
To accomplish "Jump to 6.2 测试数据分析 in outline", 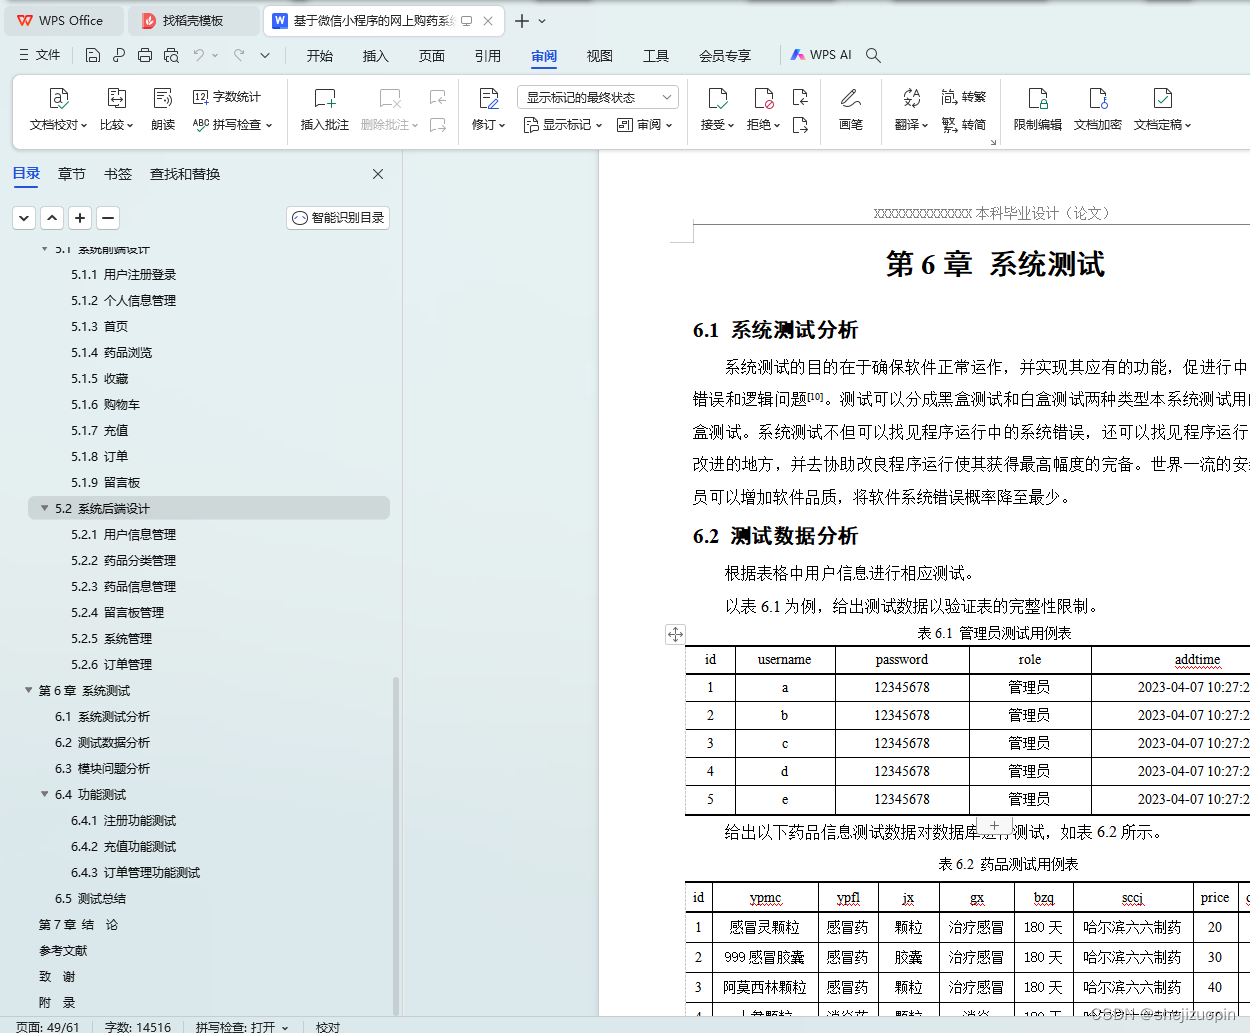I will point(102,742).
